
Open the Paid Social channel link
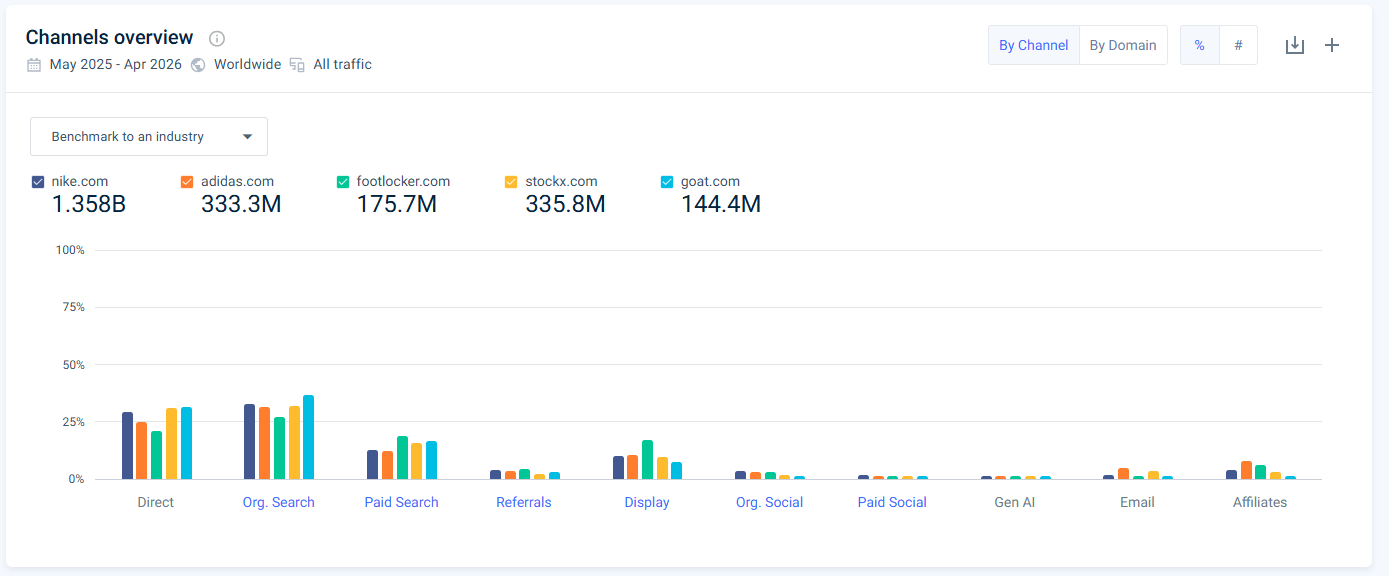coord(892,502)
